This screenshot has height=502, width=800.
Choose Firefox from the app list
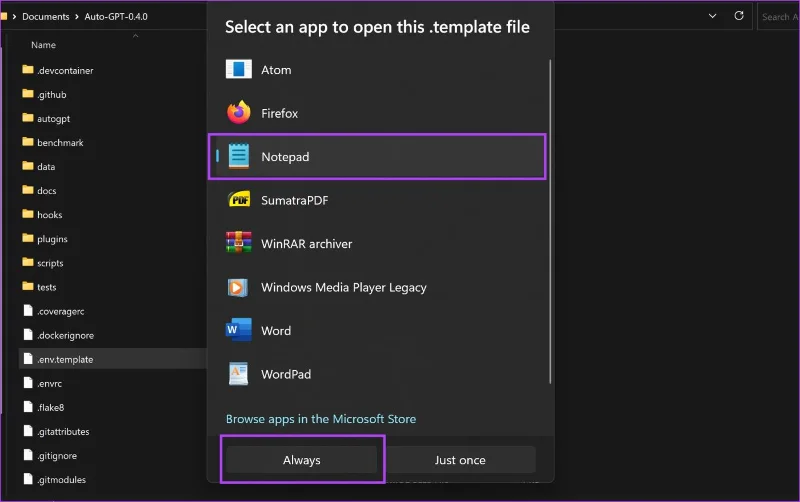pos(378,113)
